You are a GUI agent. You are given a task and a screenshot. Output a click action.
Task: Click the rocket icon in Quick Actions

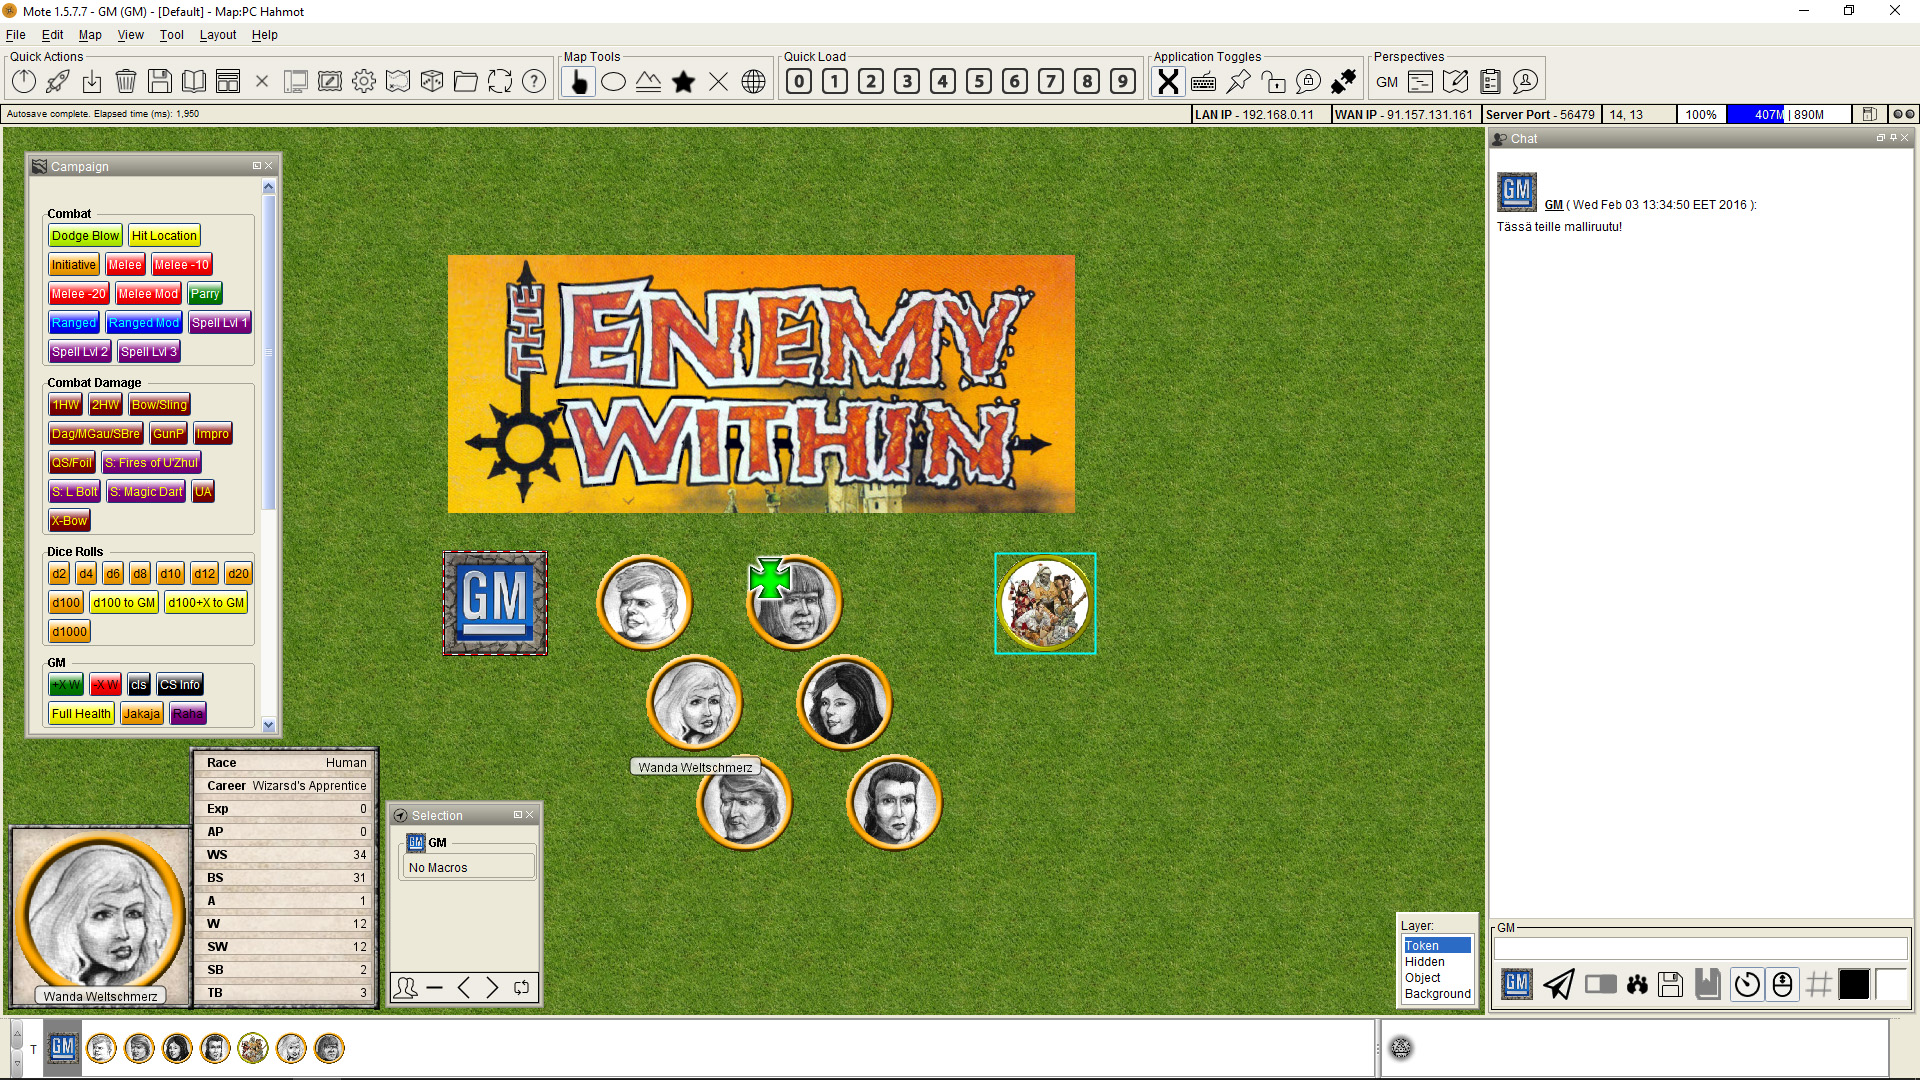click(58, 82)
